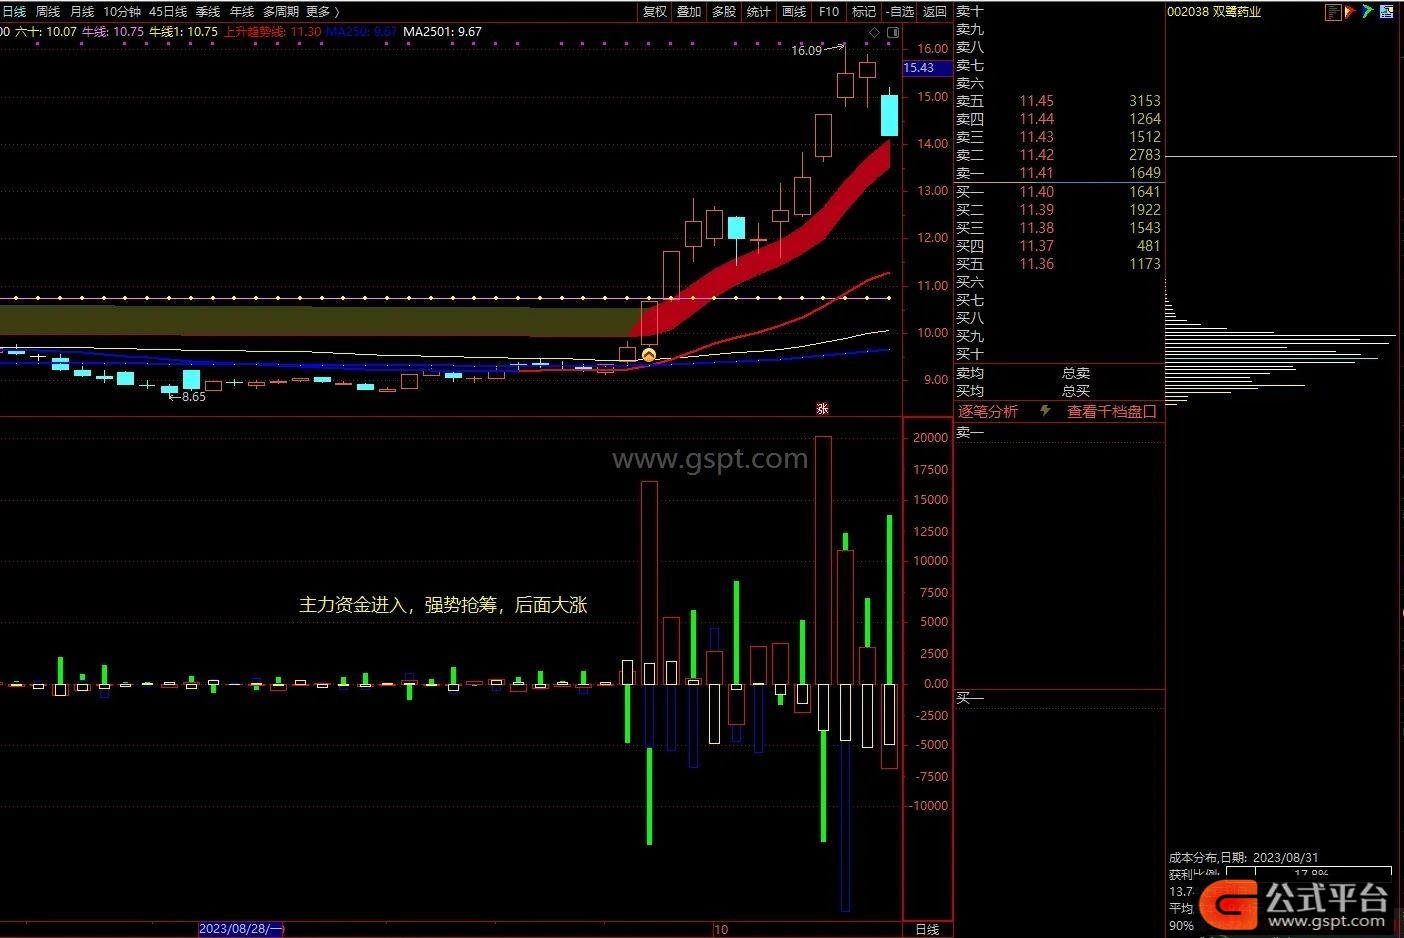Open the 多周期 multi-period view
Screen dimensions: 1404x938
point(281,11)
